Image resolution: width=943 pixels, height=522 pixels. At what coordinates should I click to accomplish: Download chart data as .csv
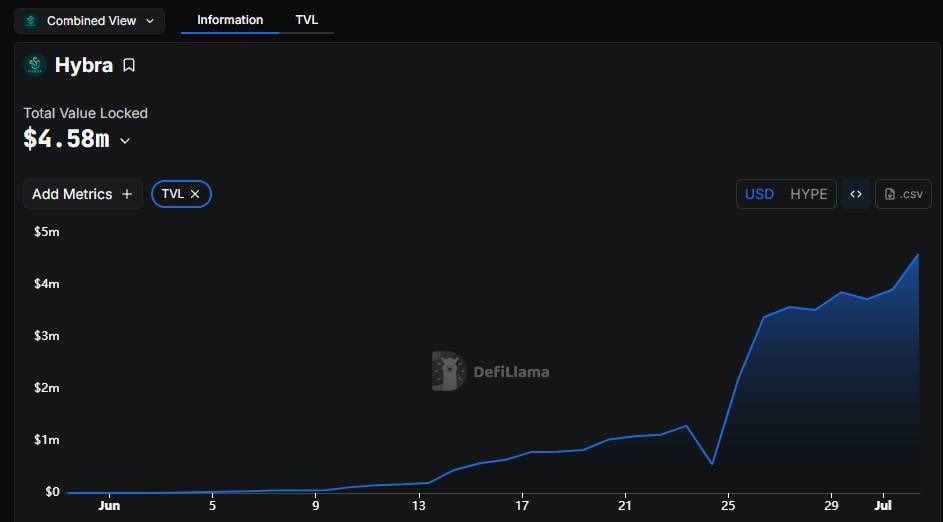903,194
